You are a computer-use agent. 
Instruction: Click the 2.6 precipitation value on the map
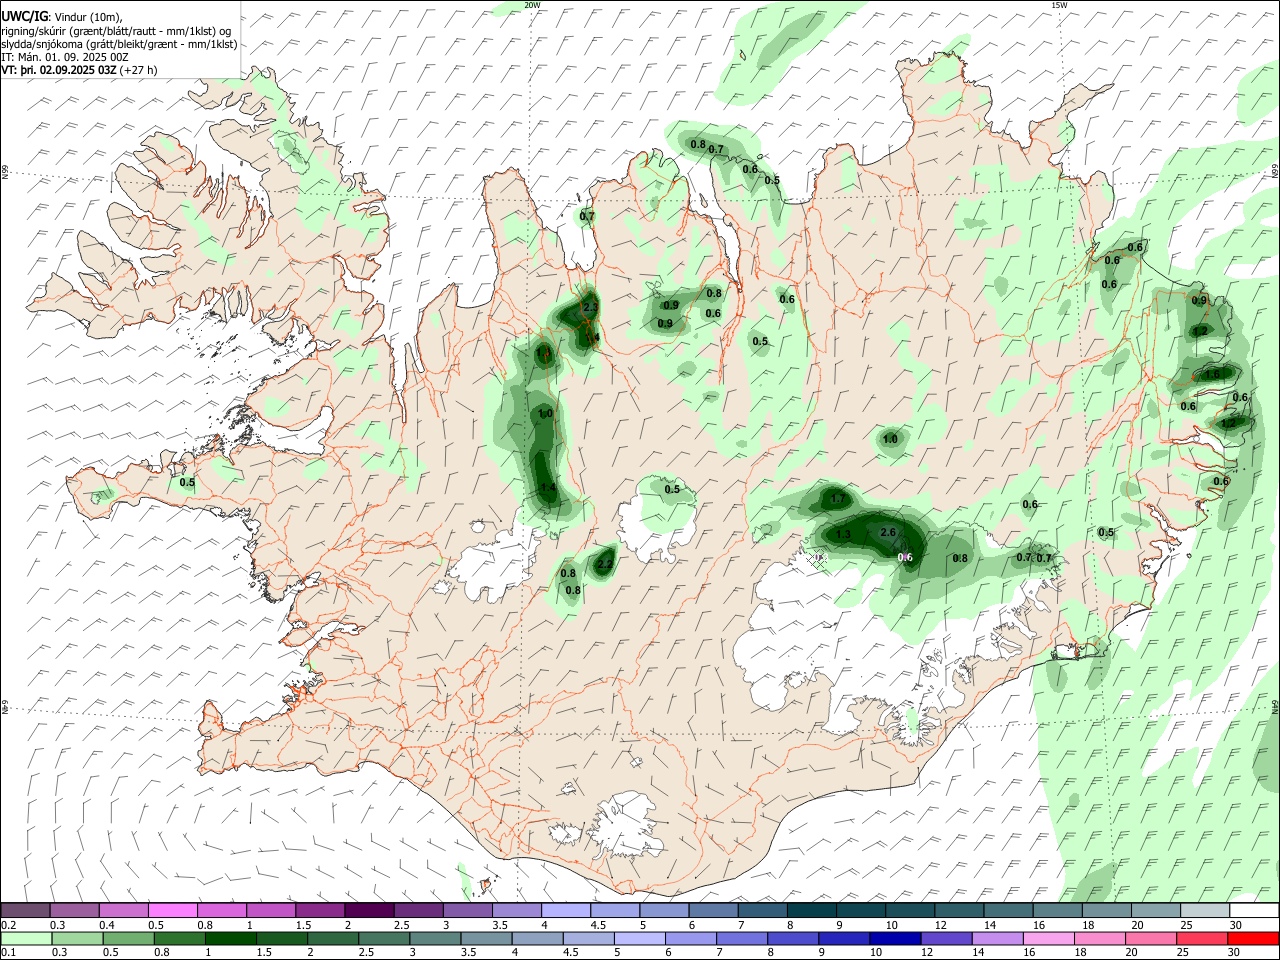[x=888, y=533]
